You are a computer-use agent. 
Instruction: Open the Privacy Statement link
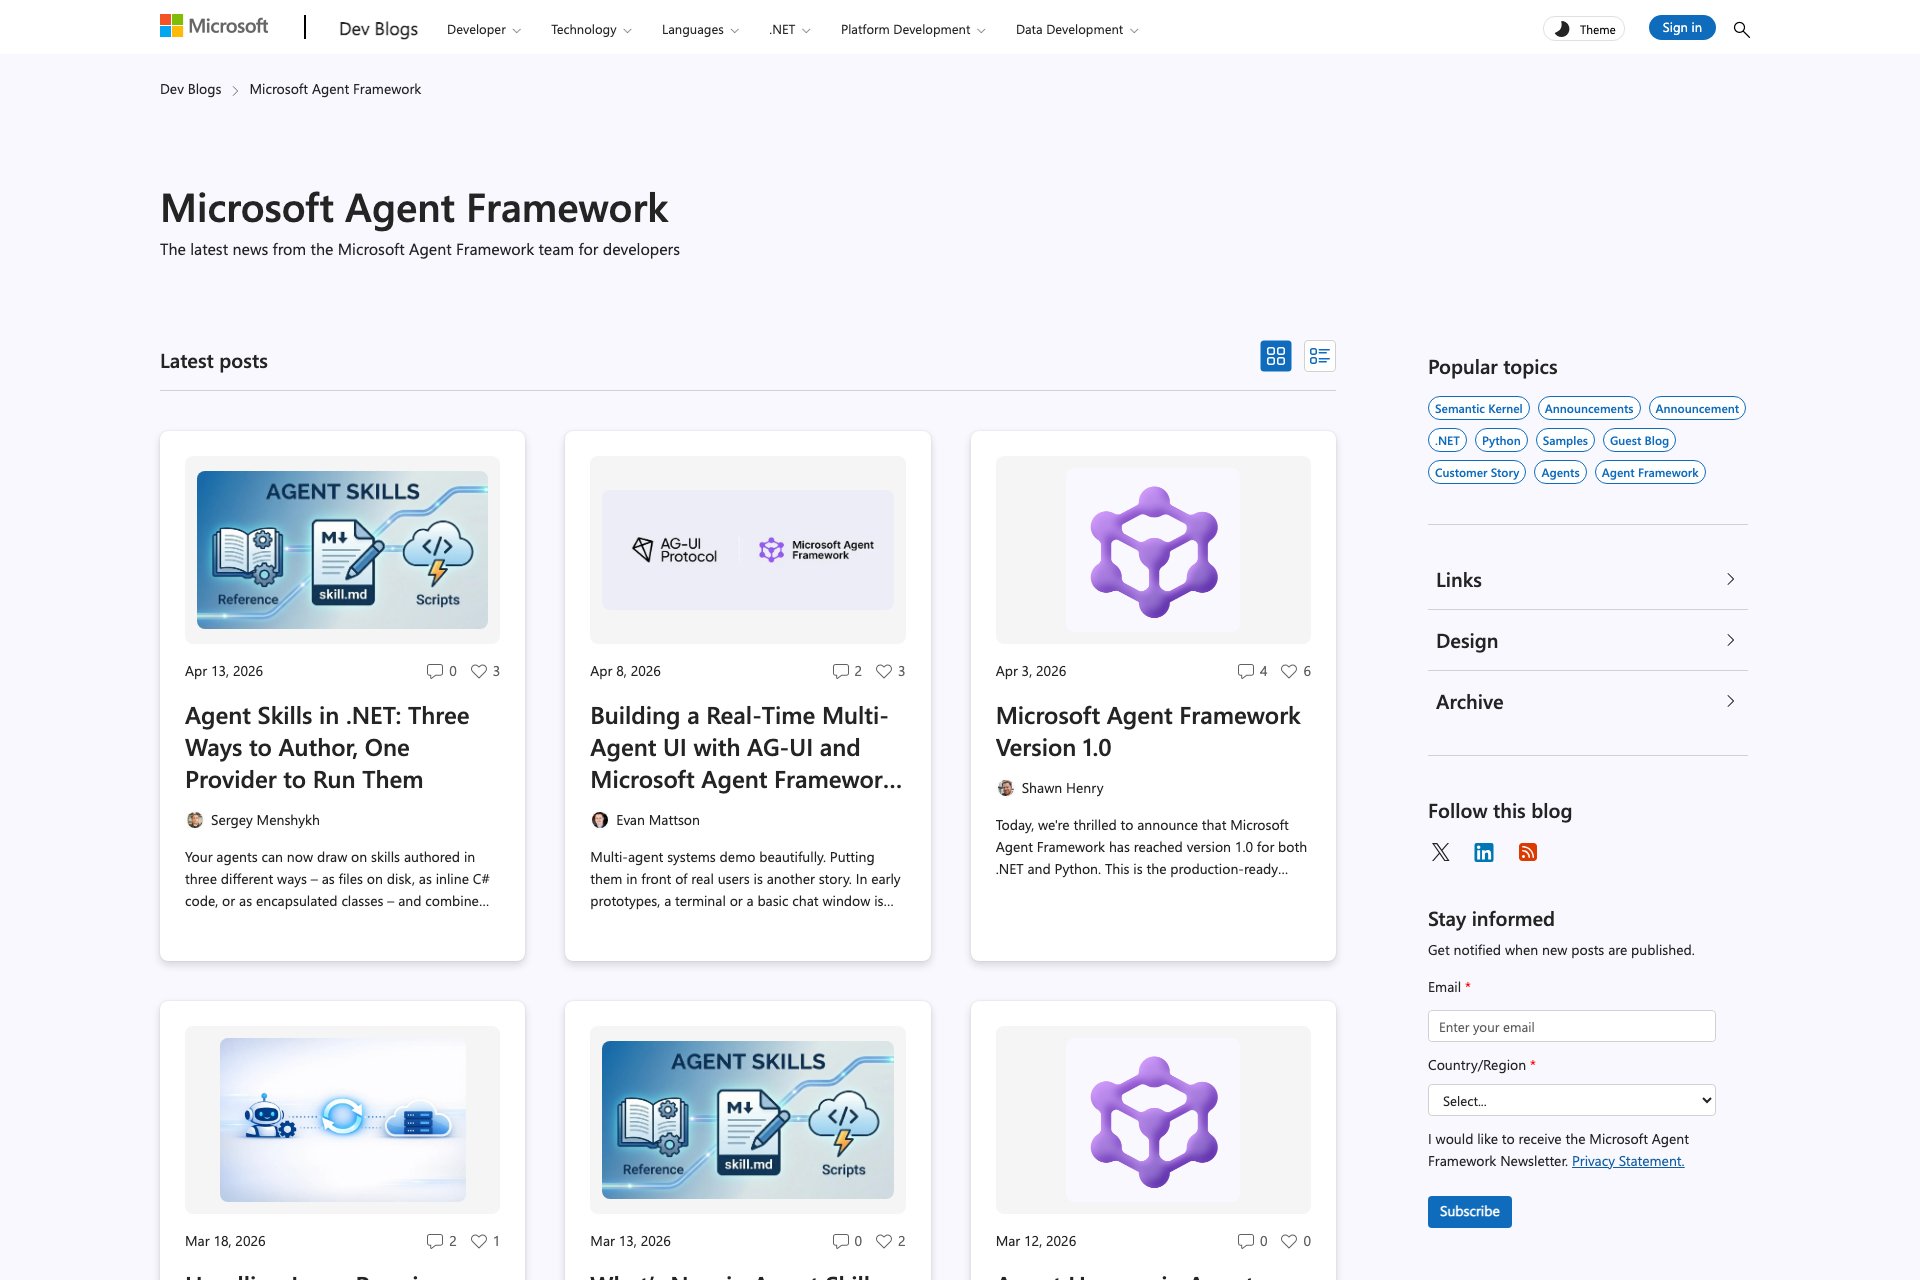(1627, 1161)
